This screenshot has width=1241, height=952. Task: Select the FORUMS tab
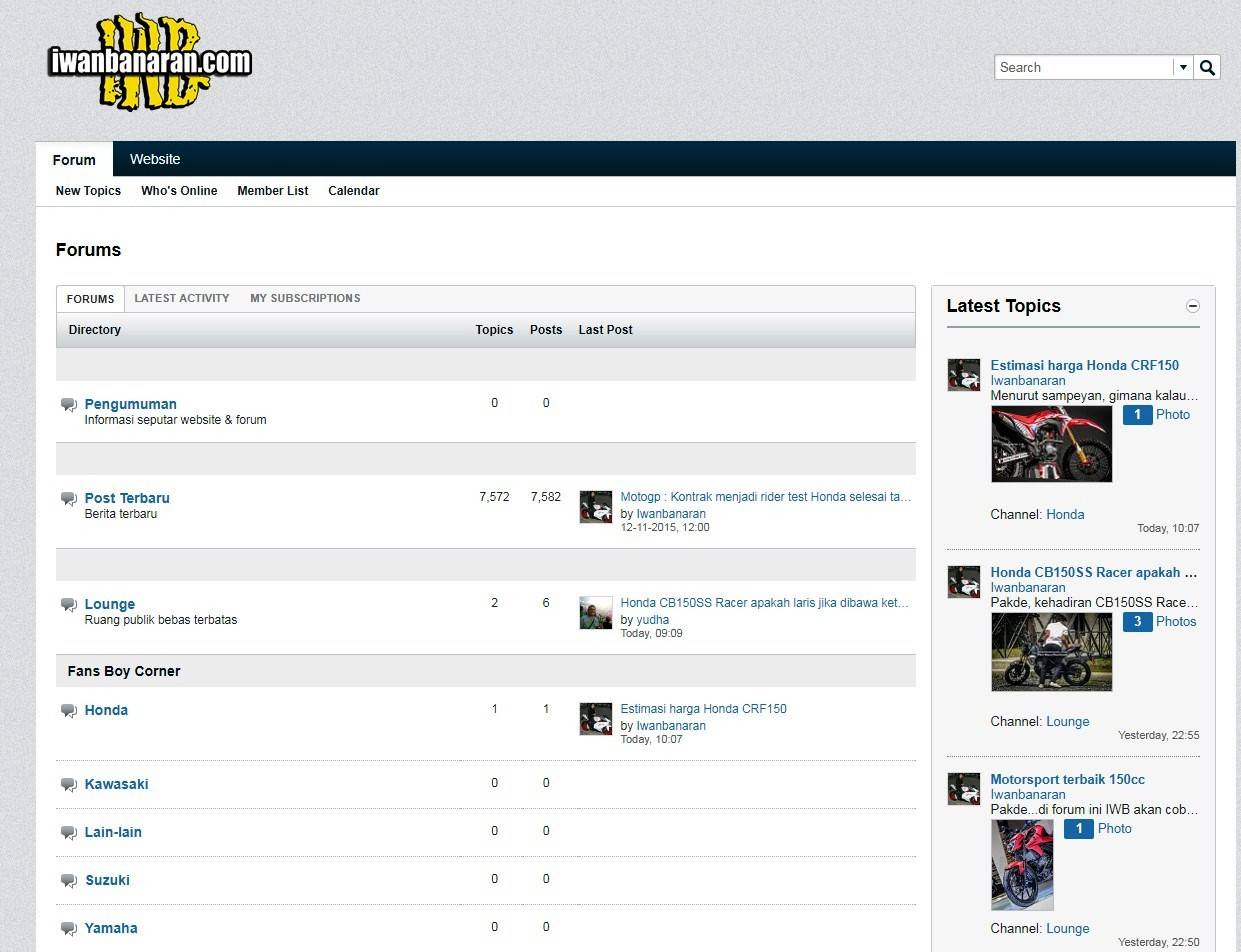pyautogui.click(x=90, y=299)
